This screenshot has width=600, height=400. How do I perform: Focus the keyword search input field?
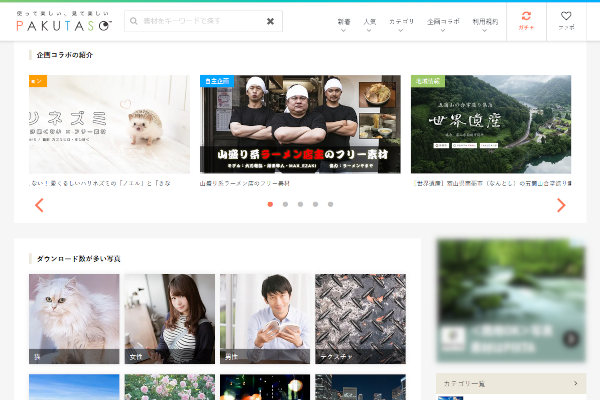tap(200, 21)
